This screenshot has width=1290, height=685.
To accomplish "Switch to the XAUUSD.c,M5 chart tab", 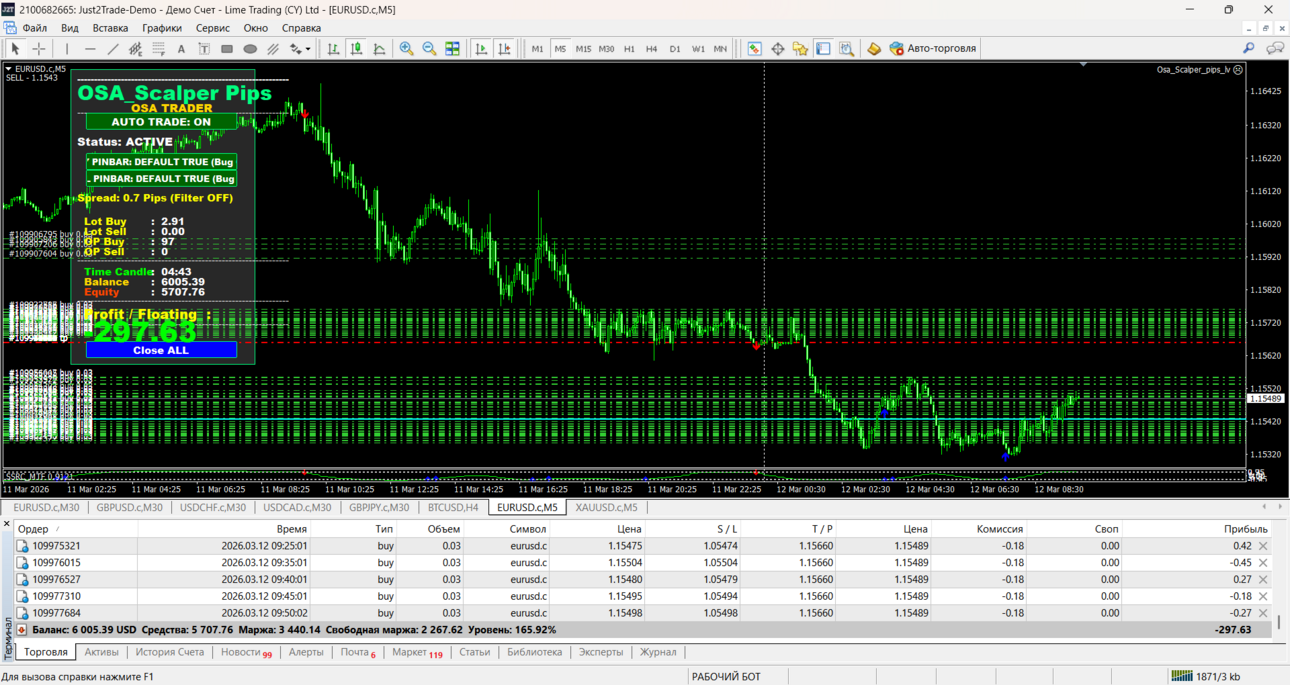I will click(x=606, y=507).
